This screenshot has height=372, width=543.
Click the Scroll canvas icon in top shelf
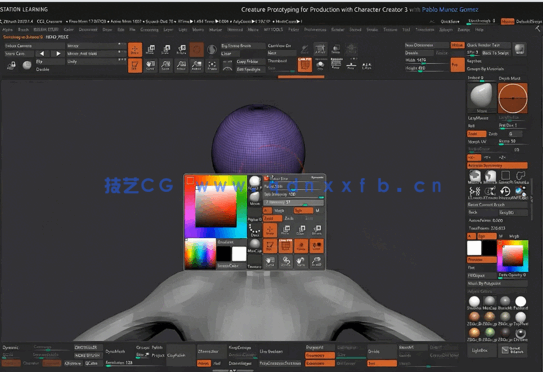click(150, 65)
